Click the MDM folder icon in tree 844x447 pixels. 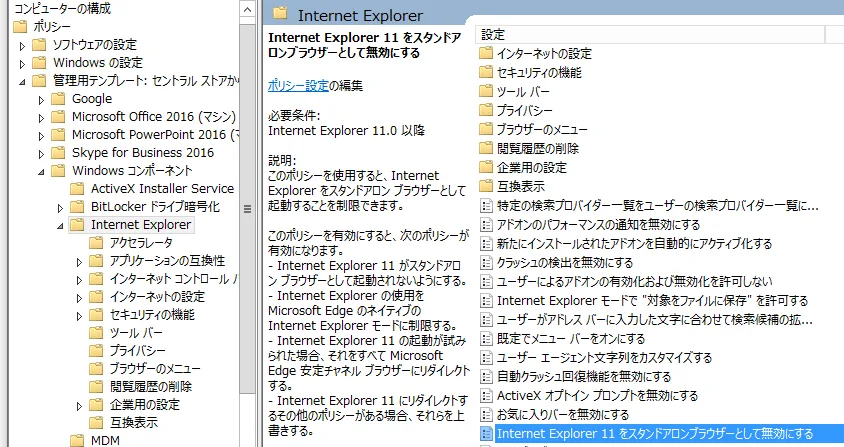pyautogui.click(x=77, y=440)
